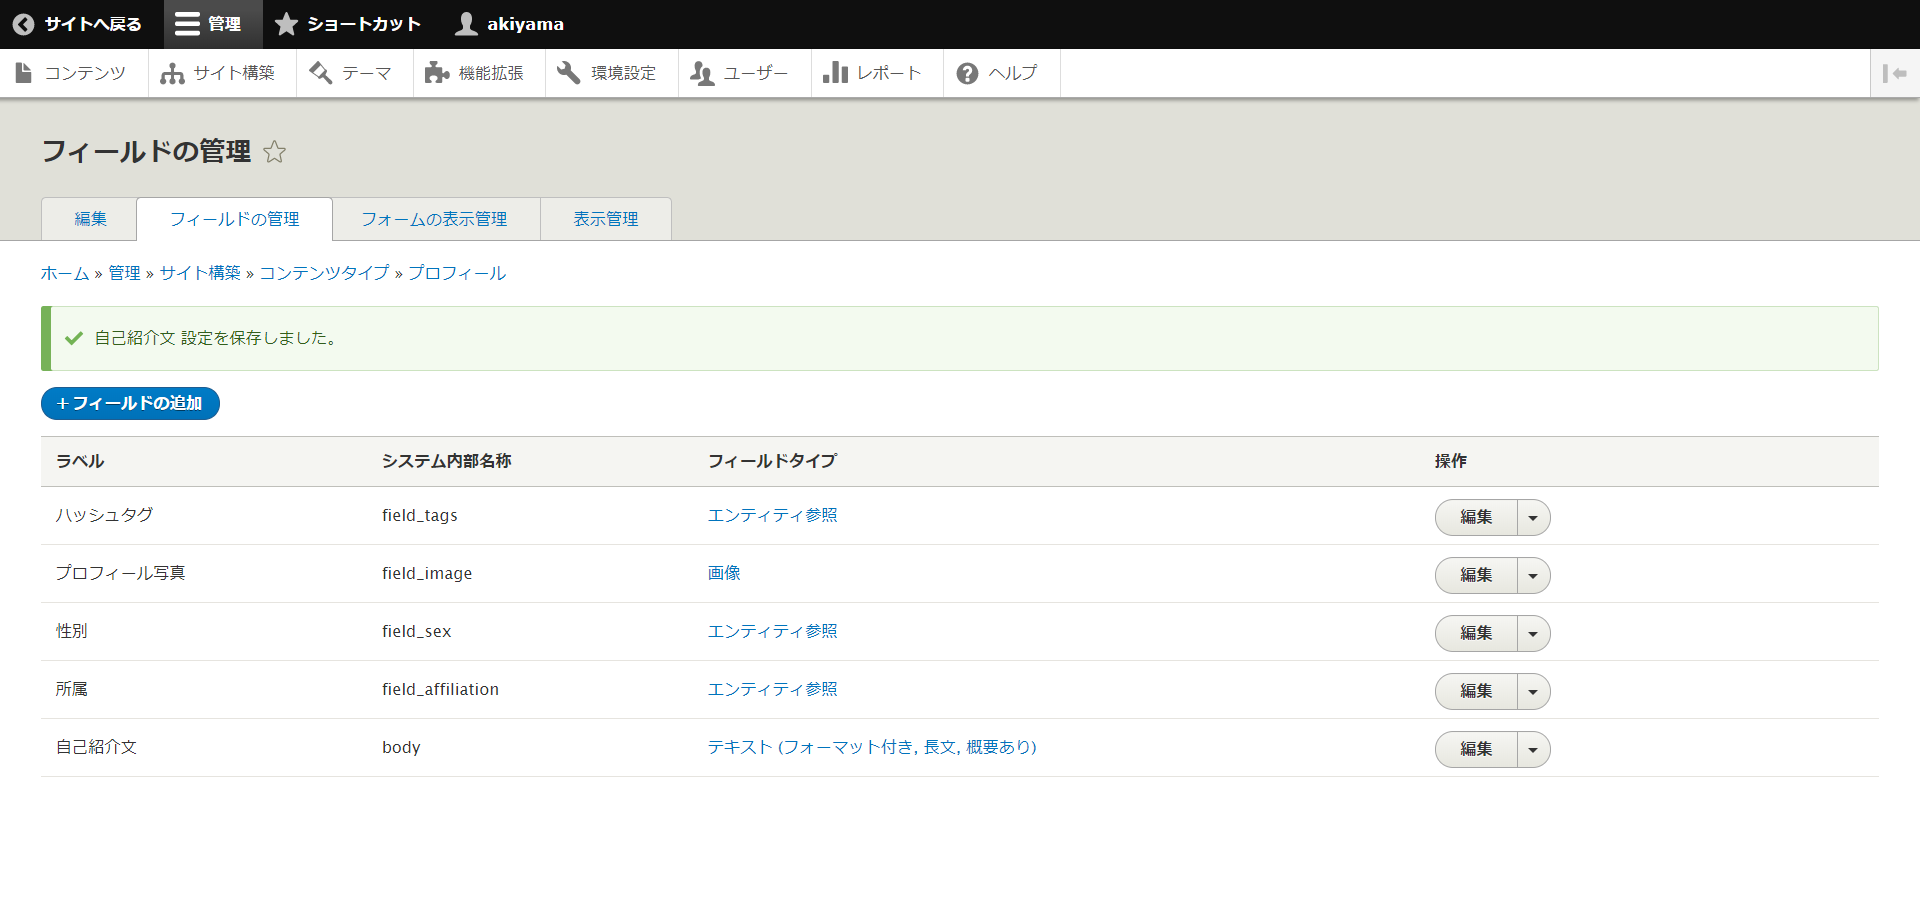Image resolution: width=1920 pixels, height=903 pixels.
Task: Toggle the toolbar orientation button
Action: point(1894,73)
